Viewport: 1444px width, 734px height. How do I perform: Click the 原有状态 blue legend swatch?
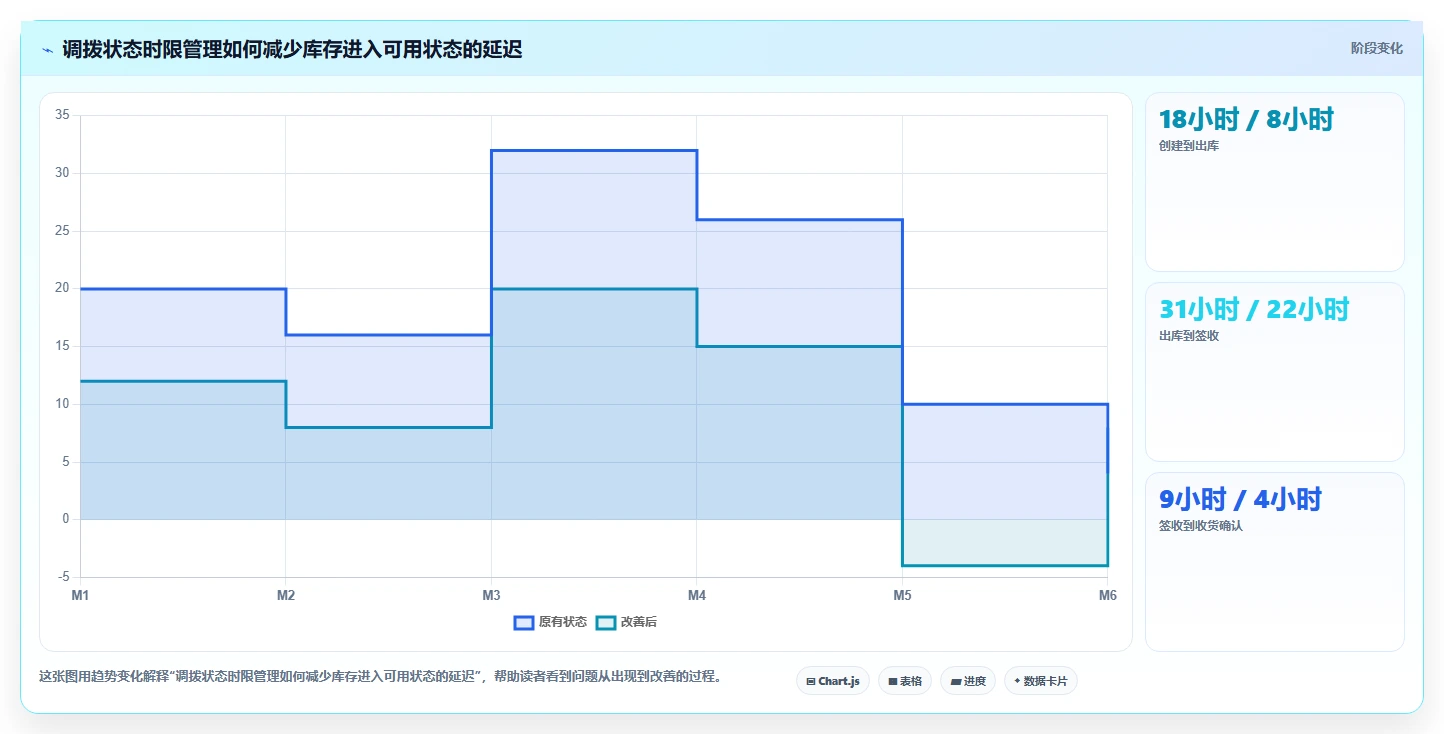(x=524, y=622)
